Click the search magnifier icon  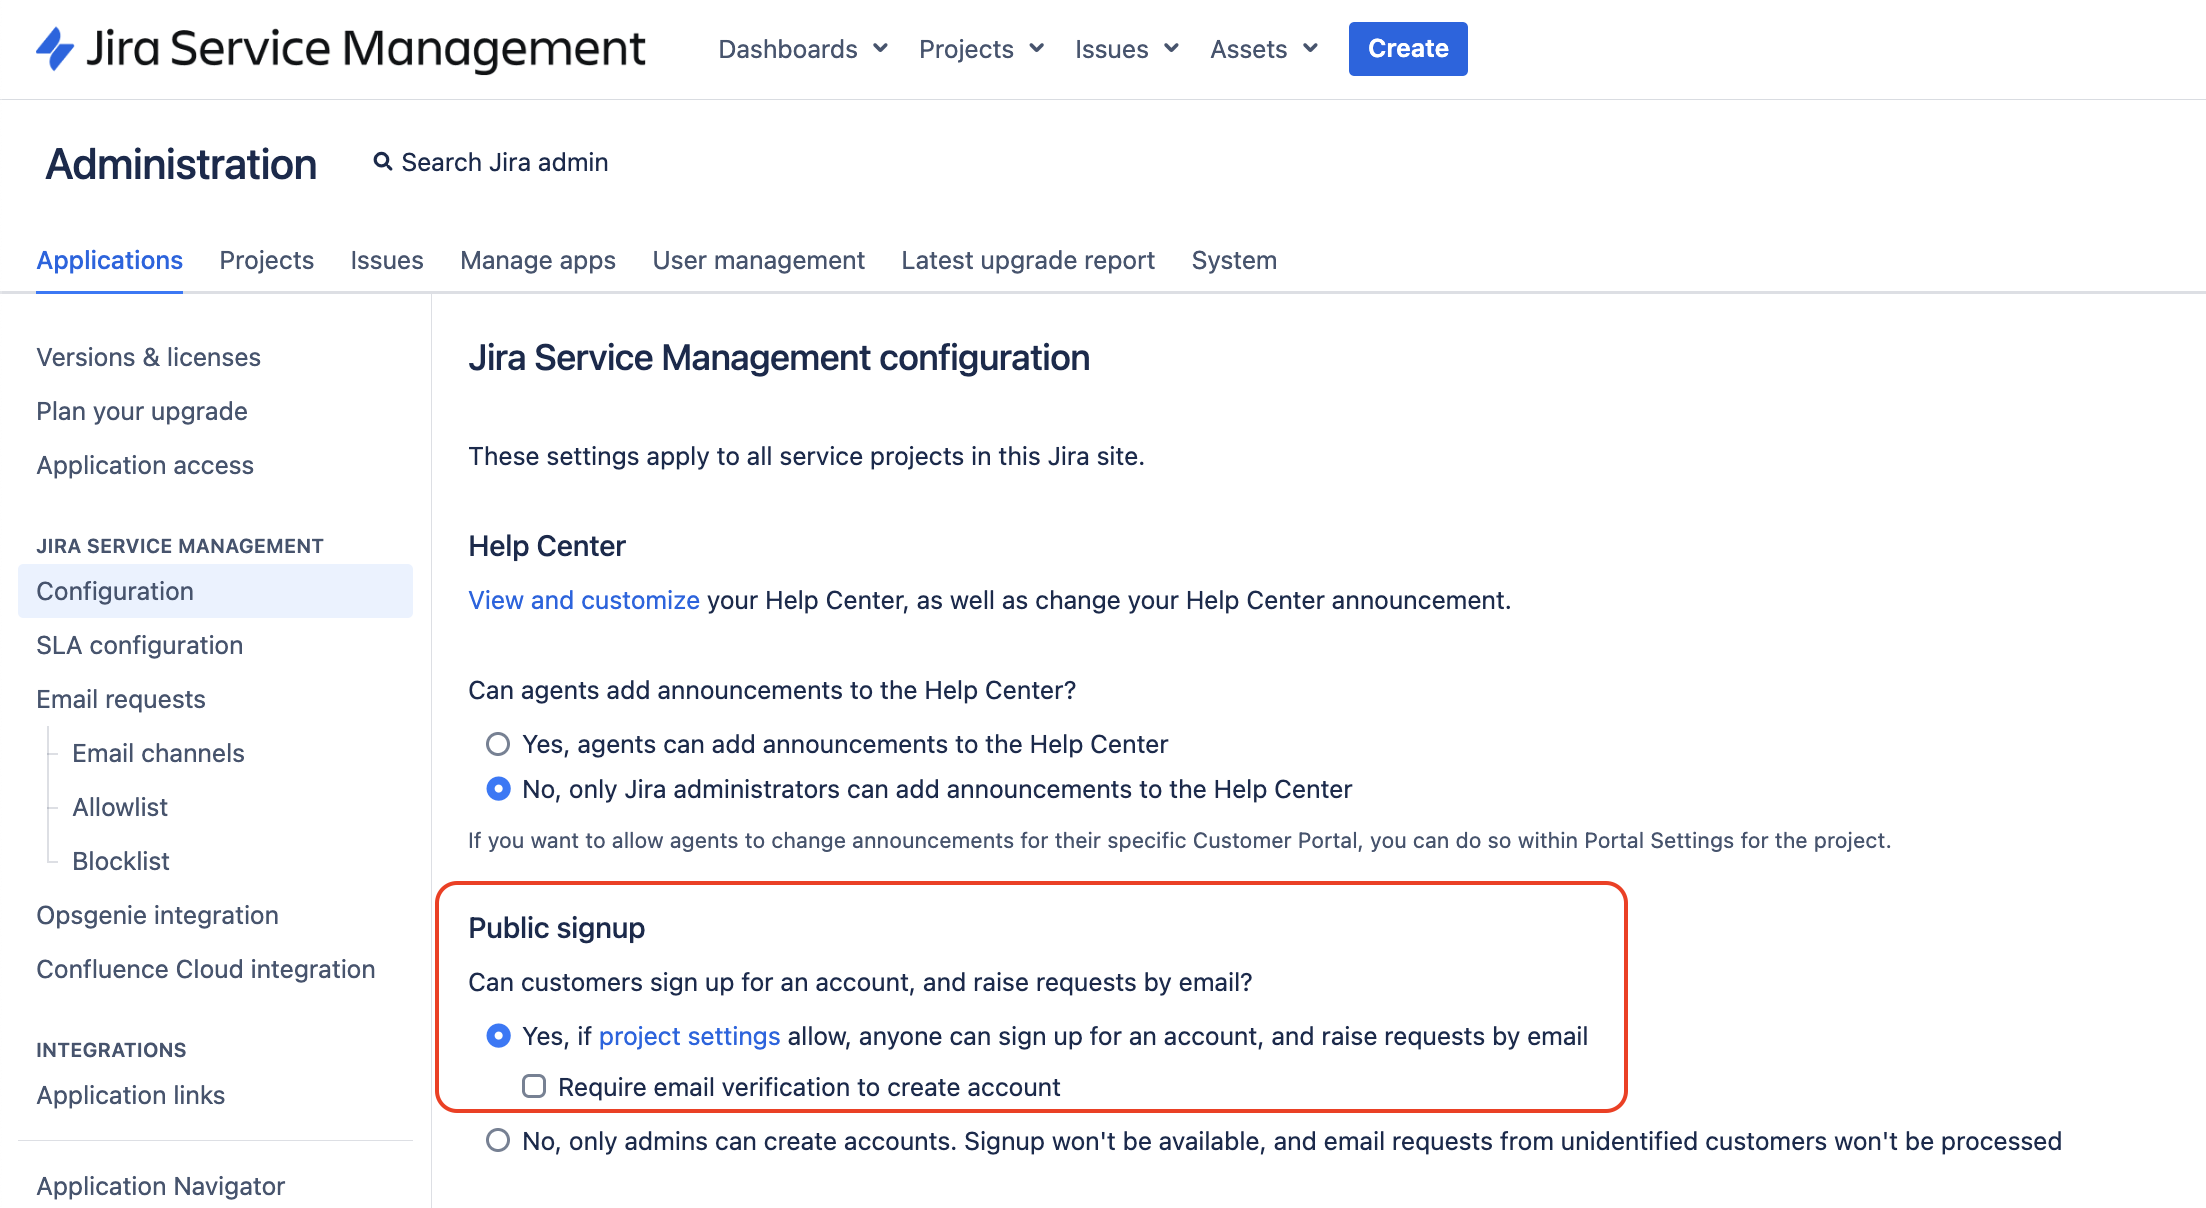coord(382,162)
